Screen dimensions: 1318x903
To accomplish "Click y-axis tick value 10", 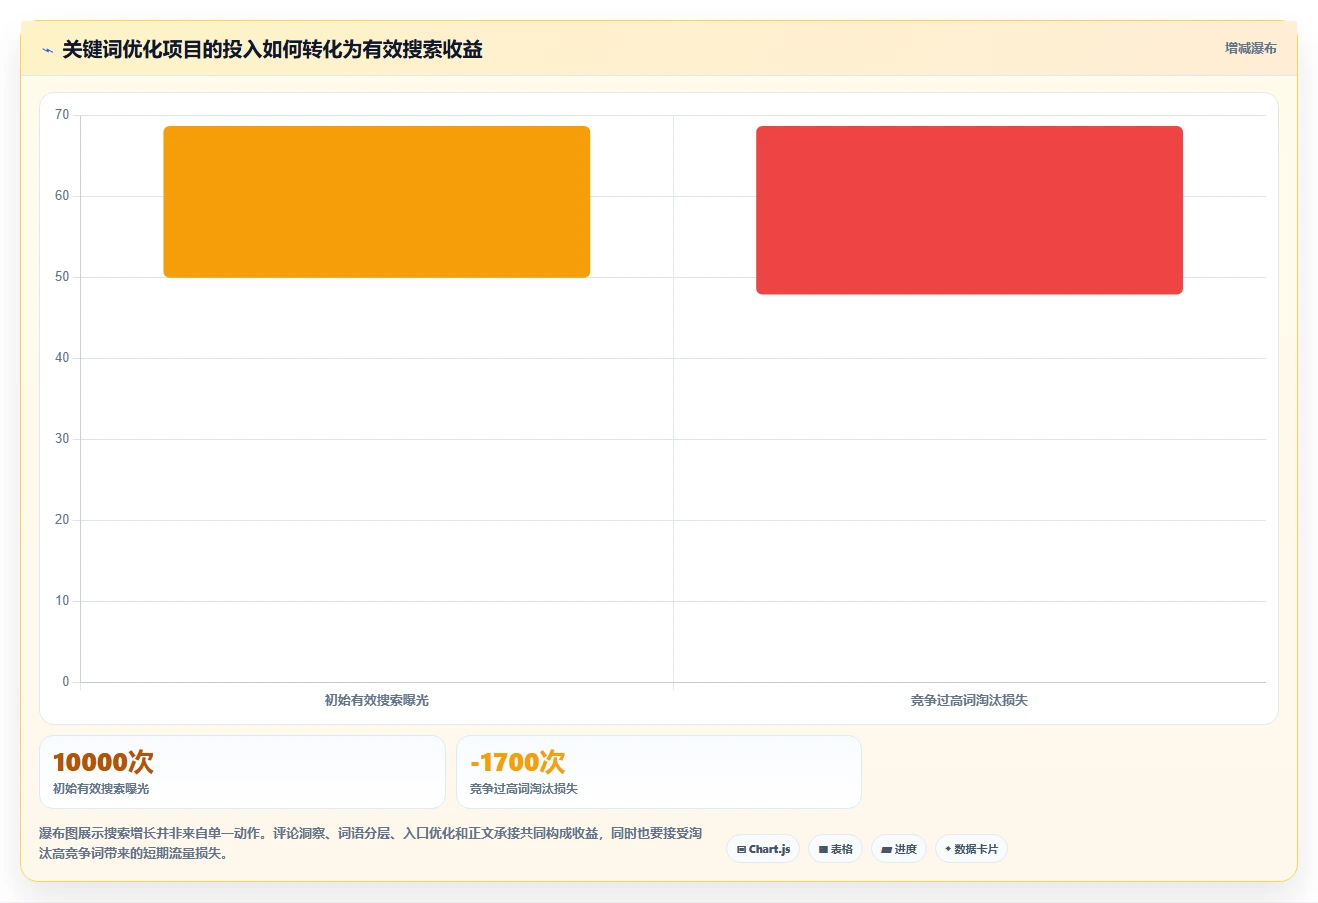I will [x=62, y=601].
